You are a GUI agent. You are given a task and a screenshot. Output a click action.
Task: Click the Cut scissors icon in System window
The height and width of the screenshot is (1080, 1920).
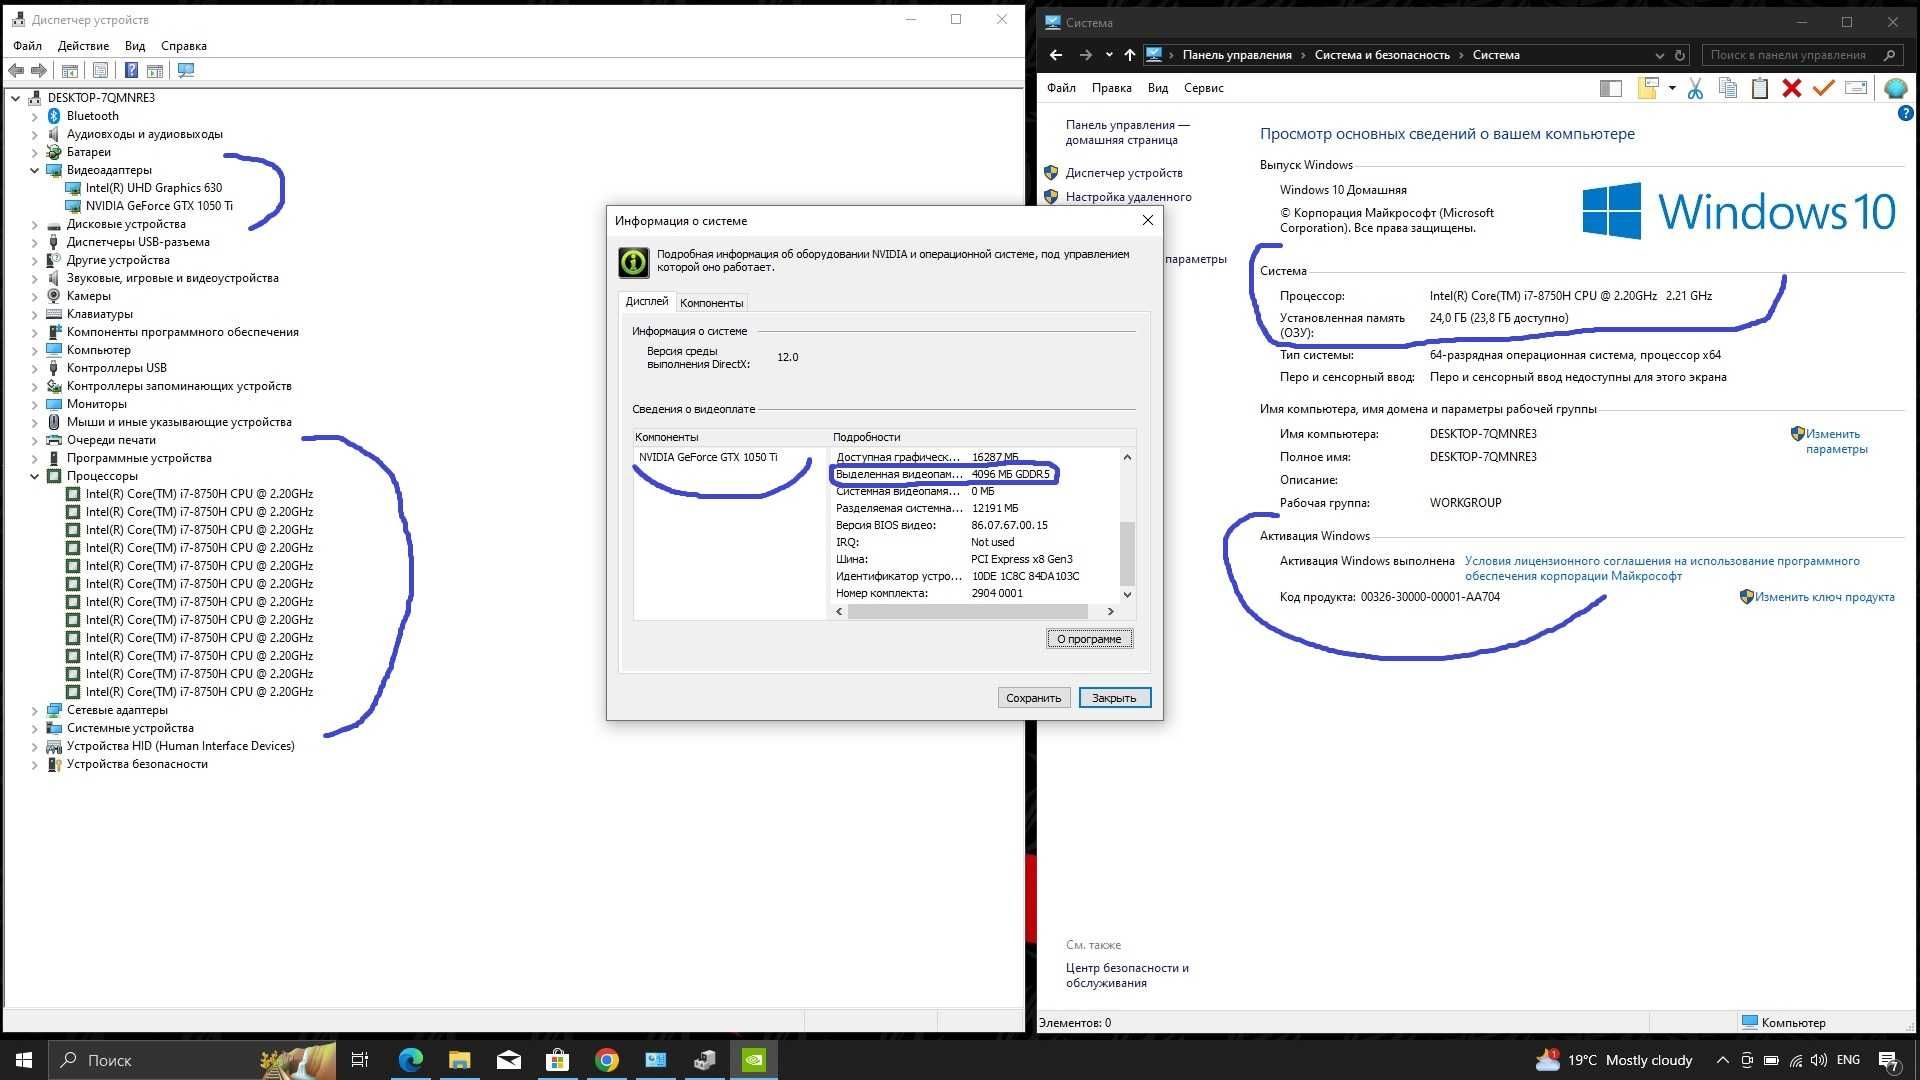pyautogui.click(x=1695, y=89)
